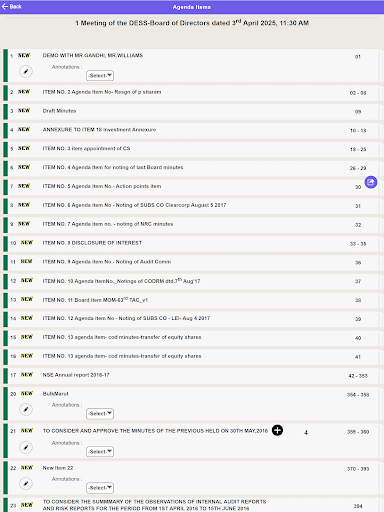This screenshot has width=384, height=512.
Task: Open Annotations dropdown under item 21
Action: tap(100, 452)
